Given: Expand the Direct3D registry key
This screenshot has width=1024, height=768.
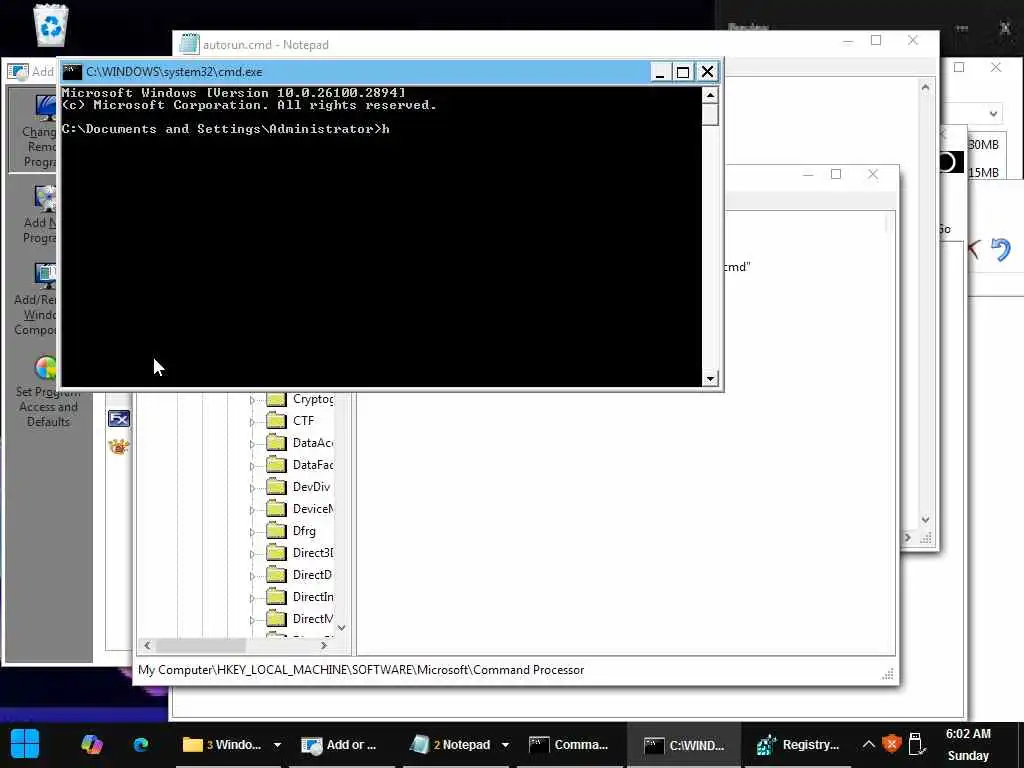Looking at the screenshot, I should (253, 554).
